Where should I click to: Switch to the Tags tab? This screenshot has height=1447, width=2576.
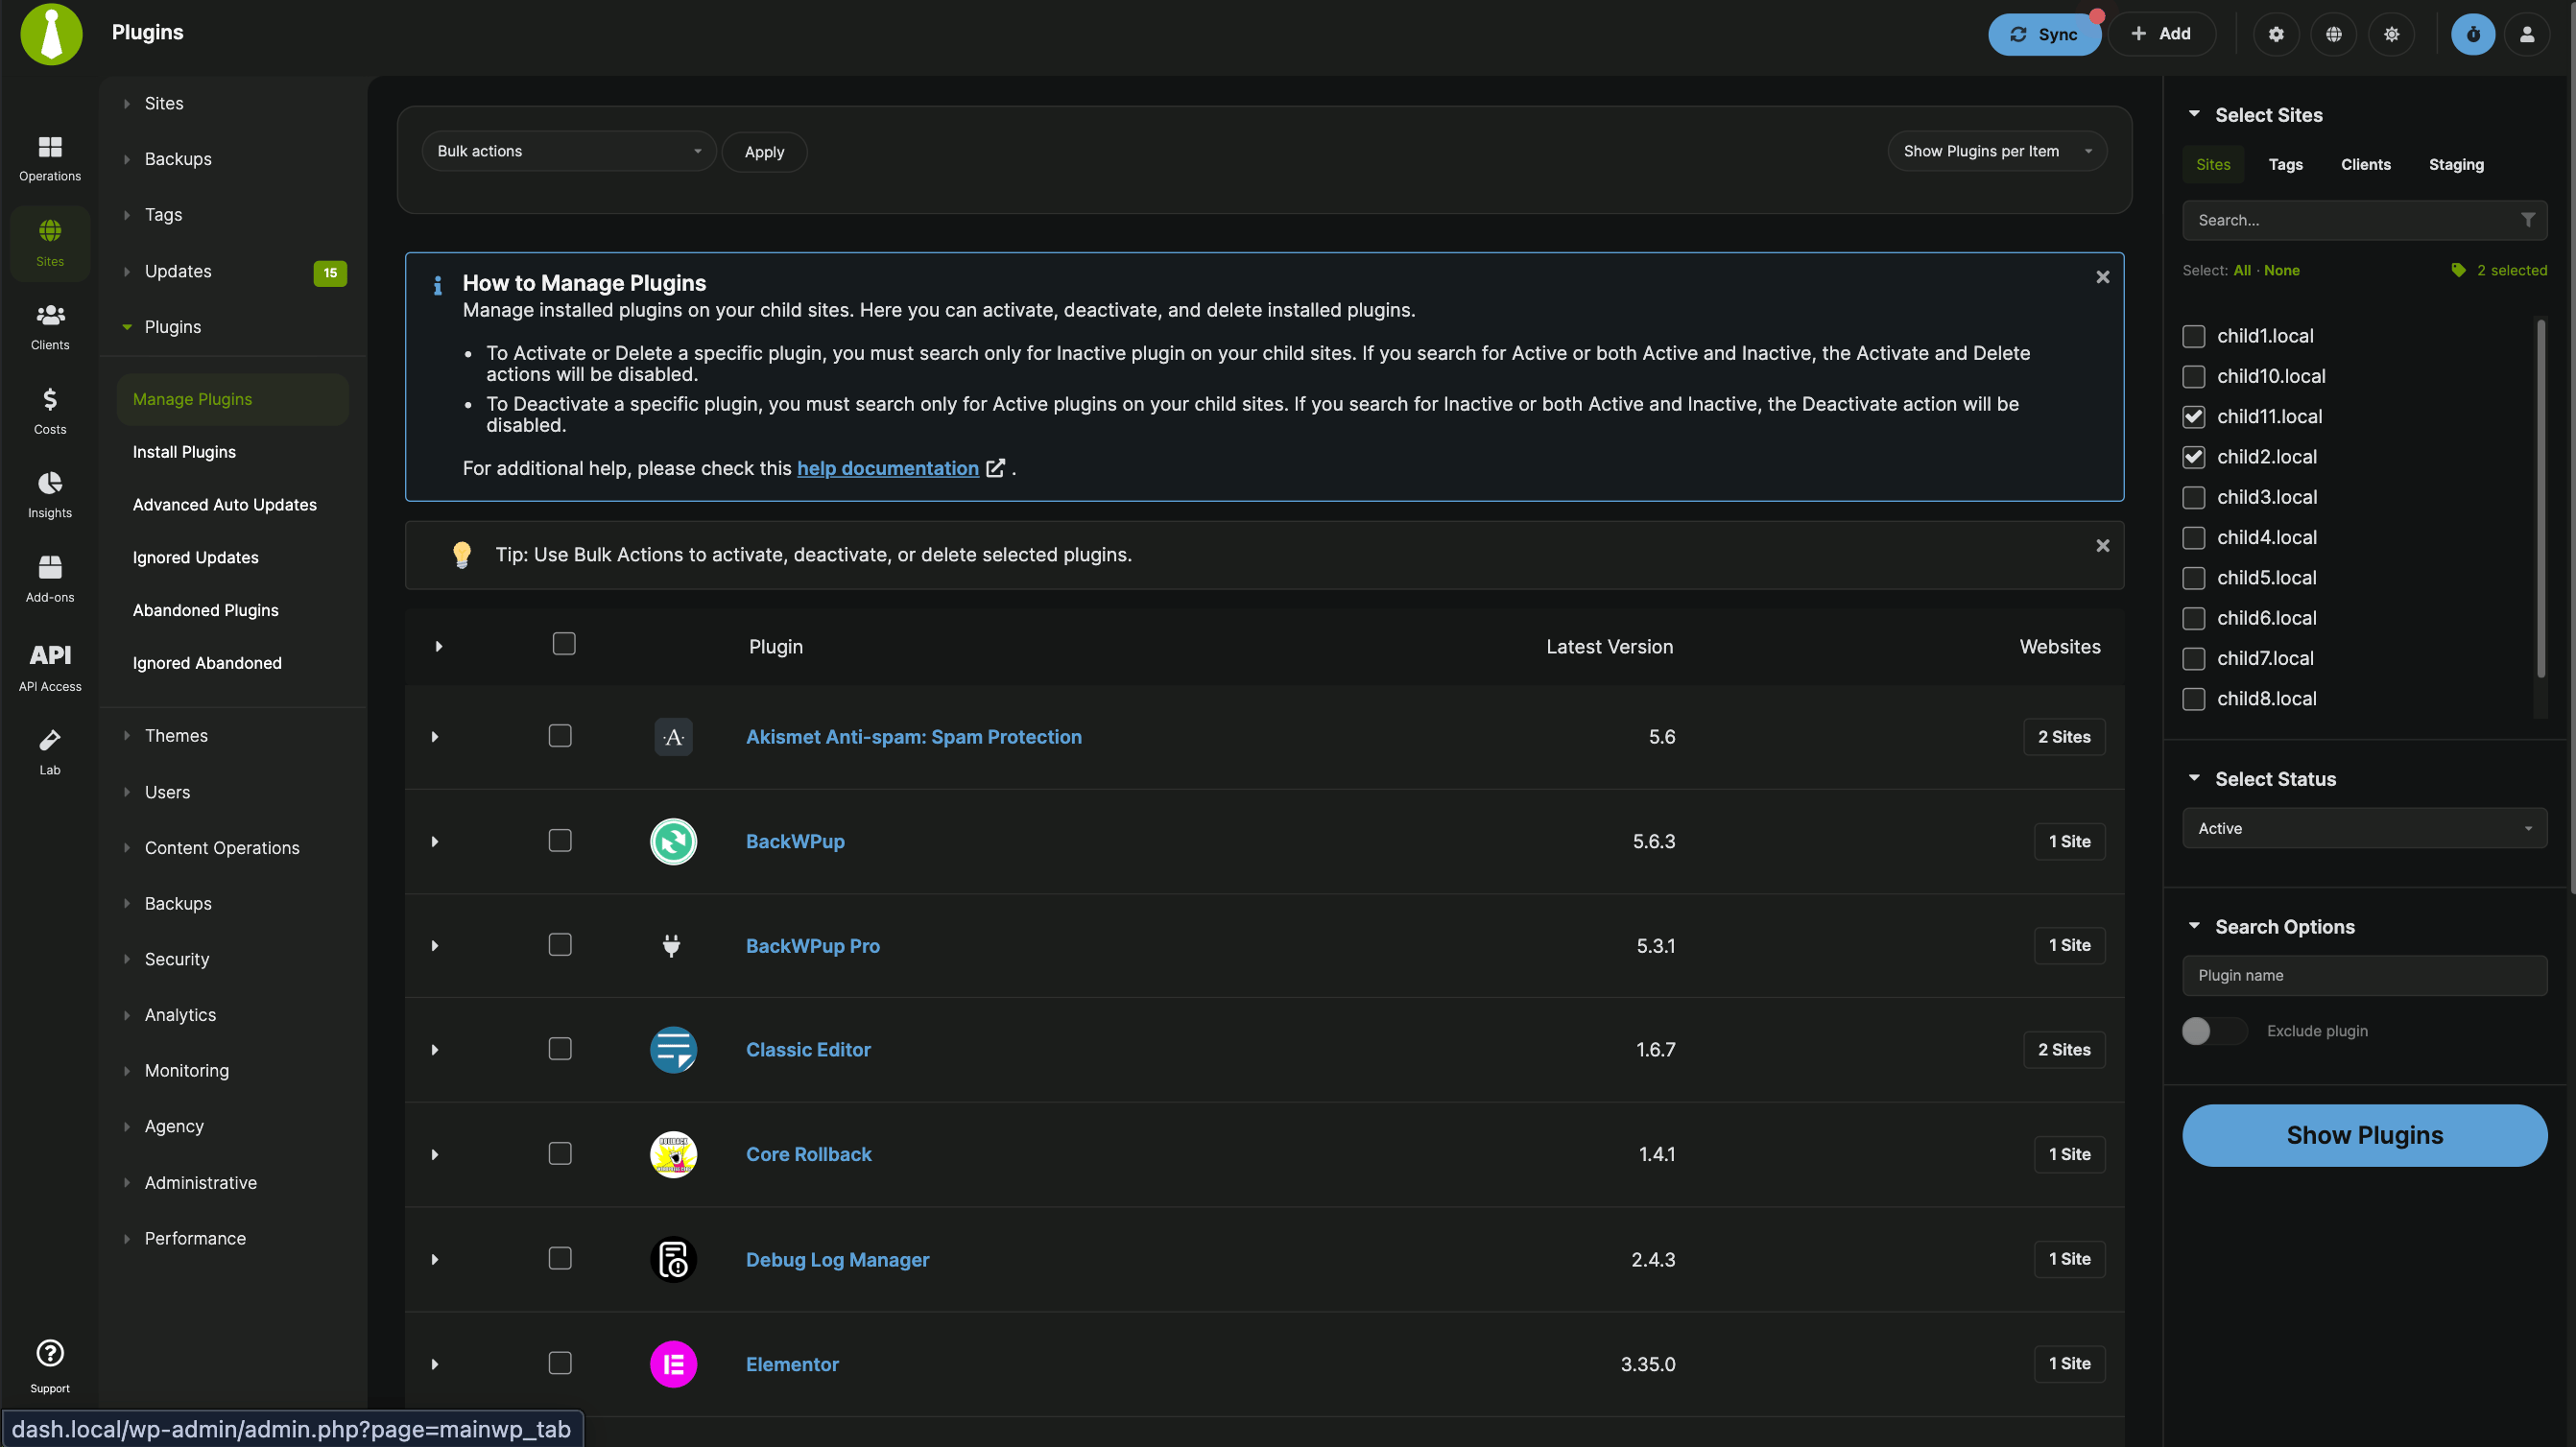pos(2285,165)
